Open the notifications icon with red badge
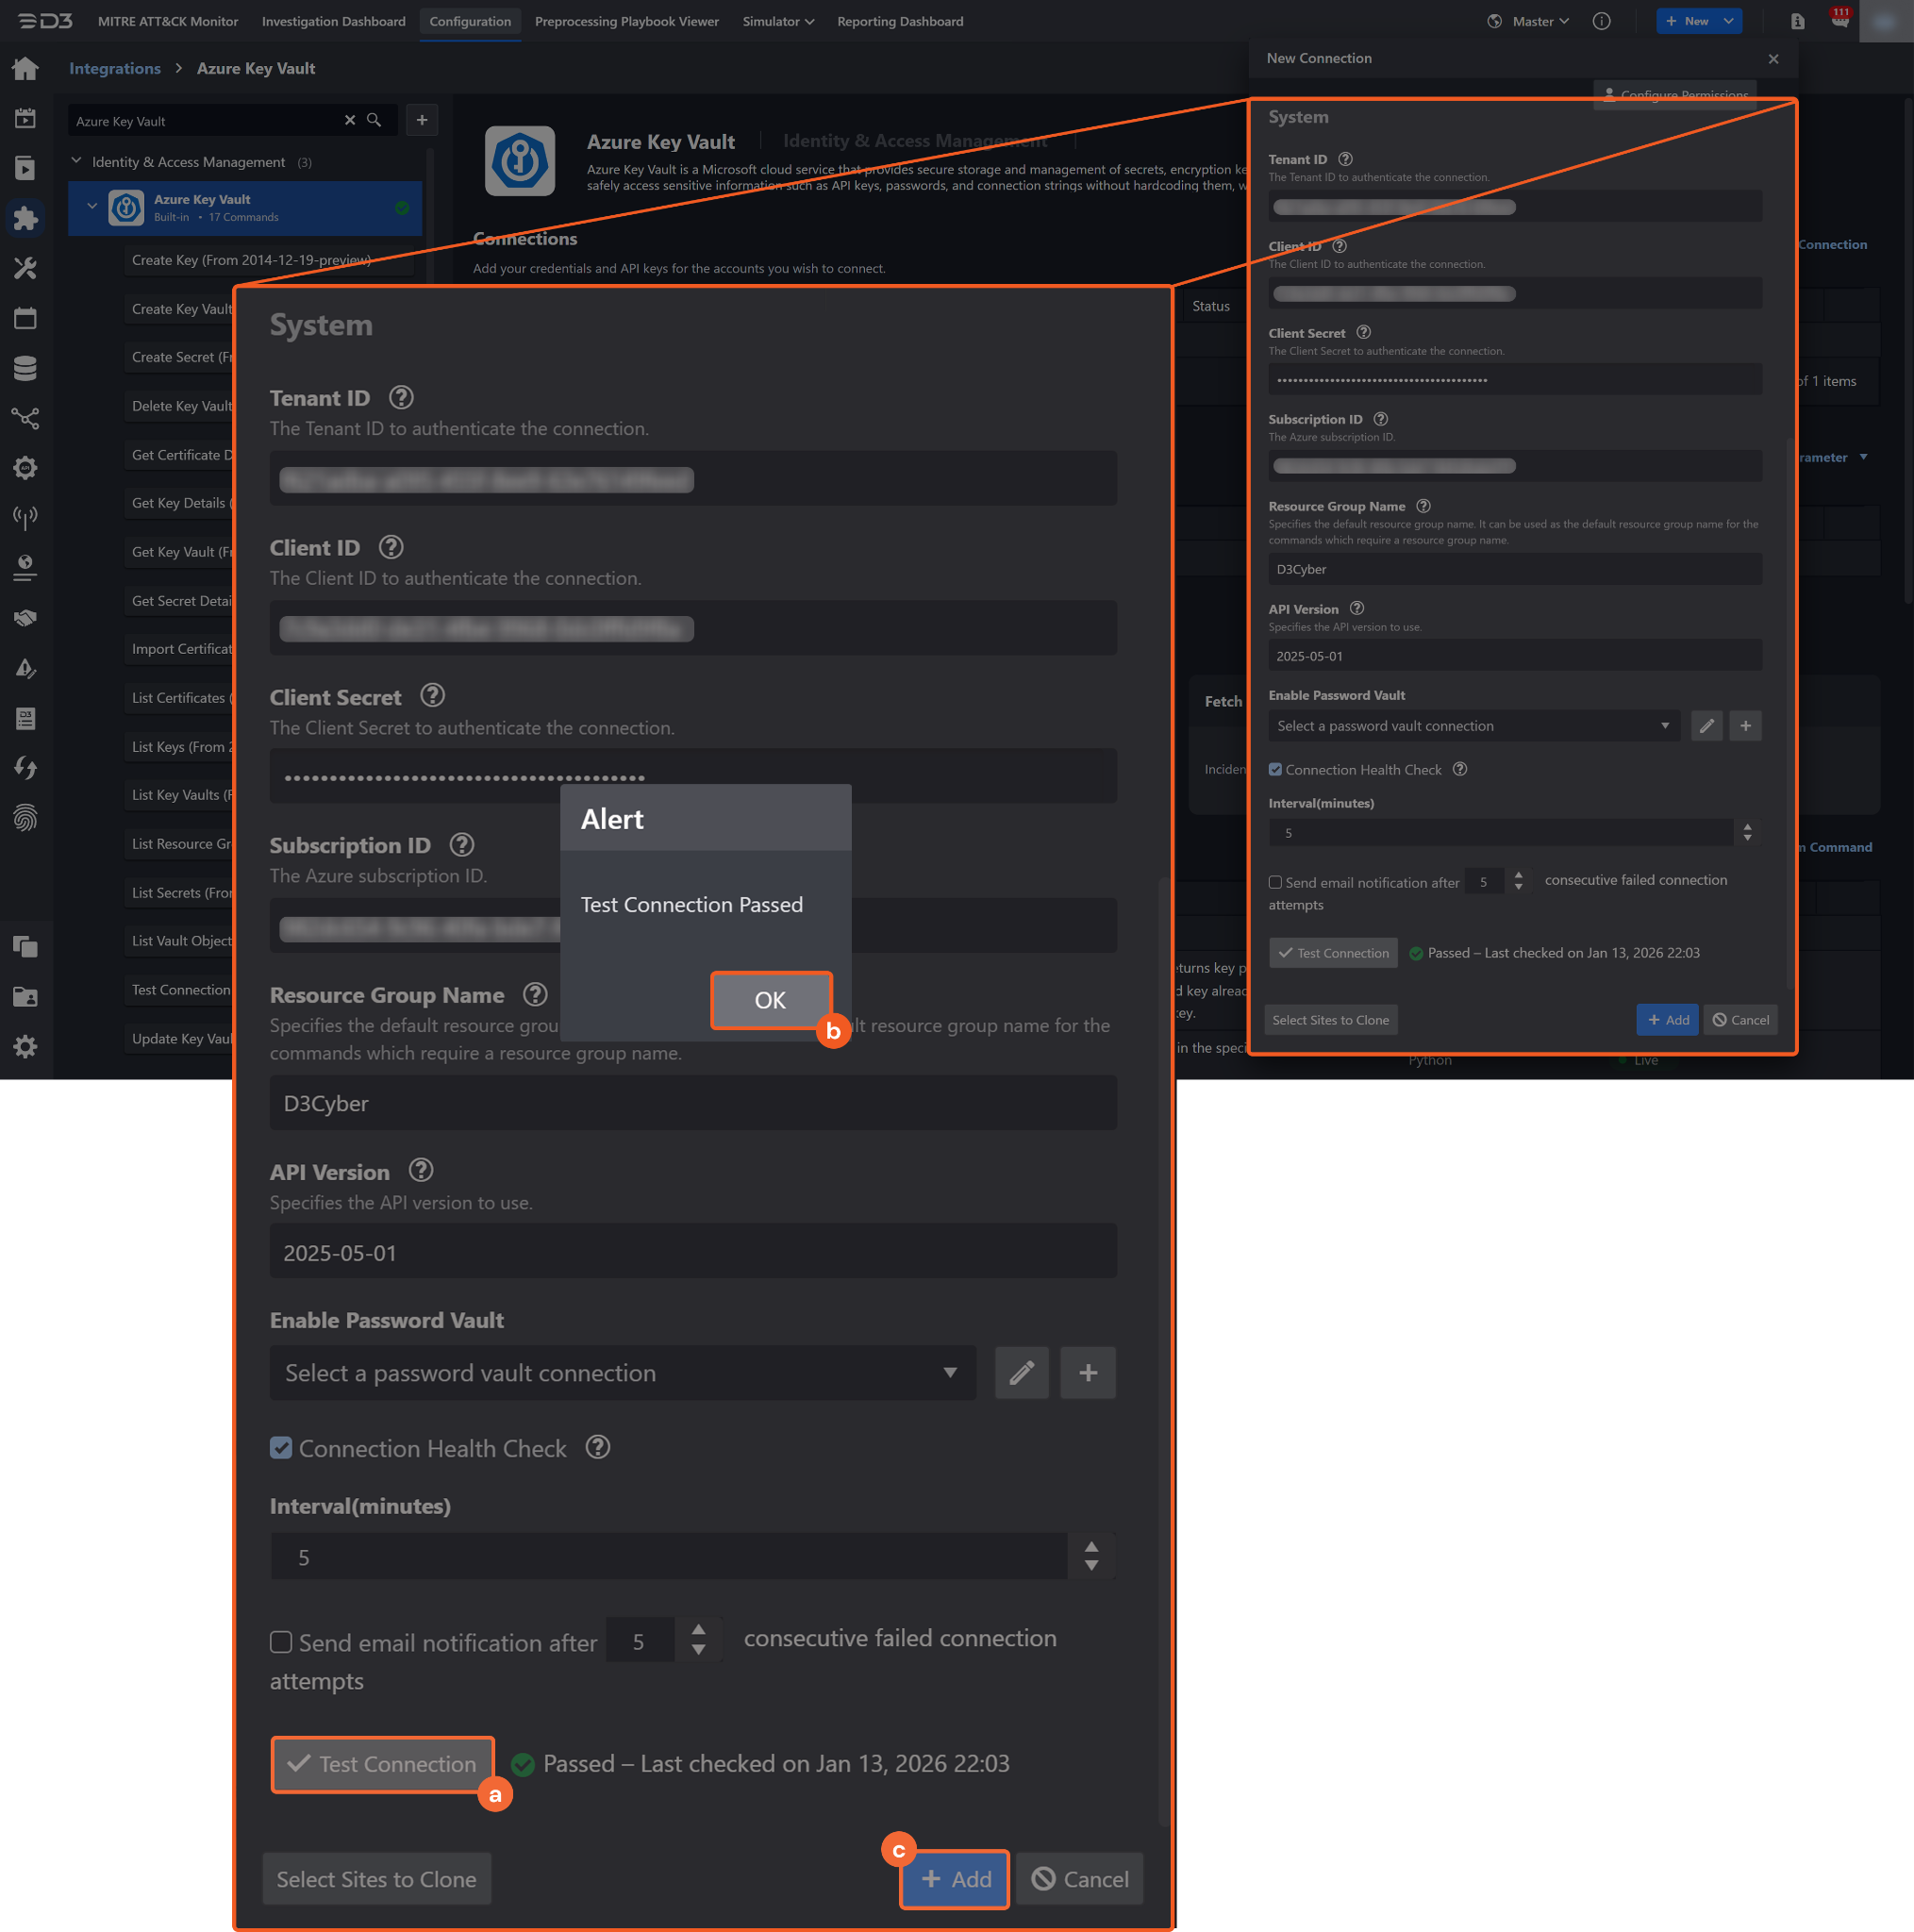The width and height of the screenshot is (1914, 1932). pyautogui.click(x=1839, y=21)
